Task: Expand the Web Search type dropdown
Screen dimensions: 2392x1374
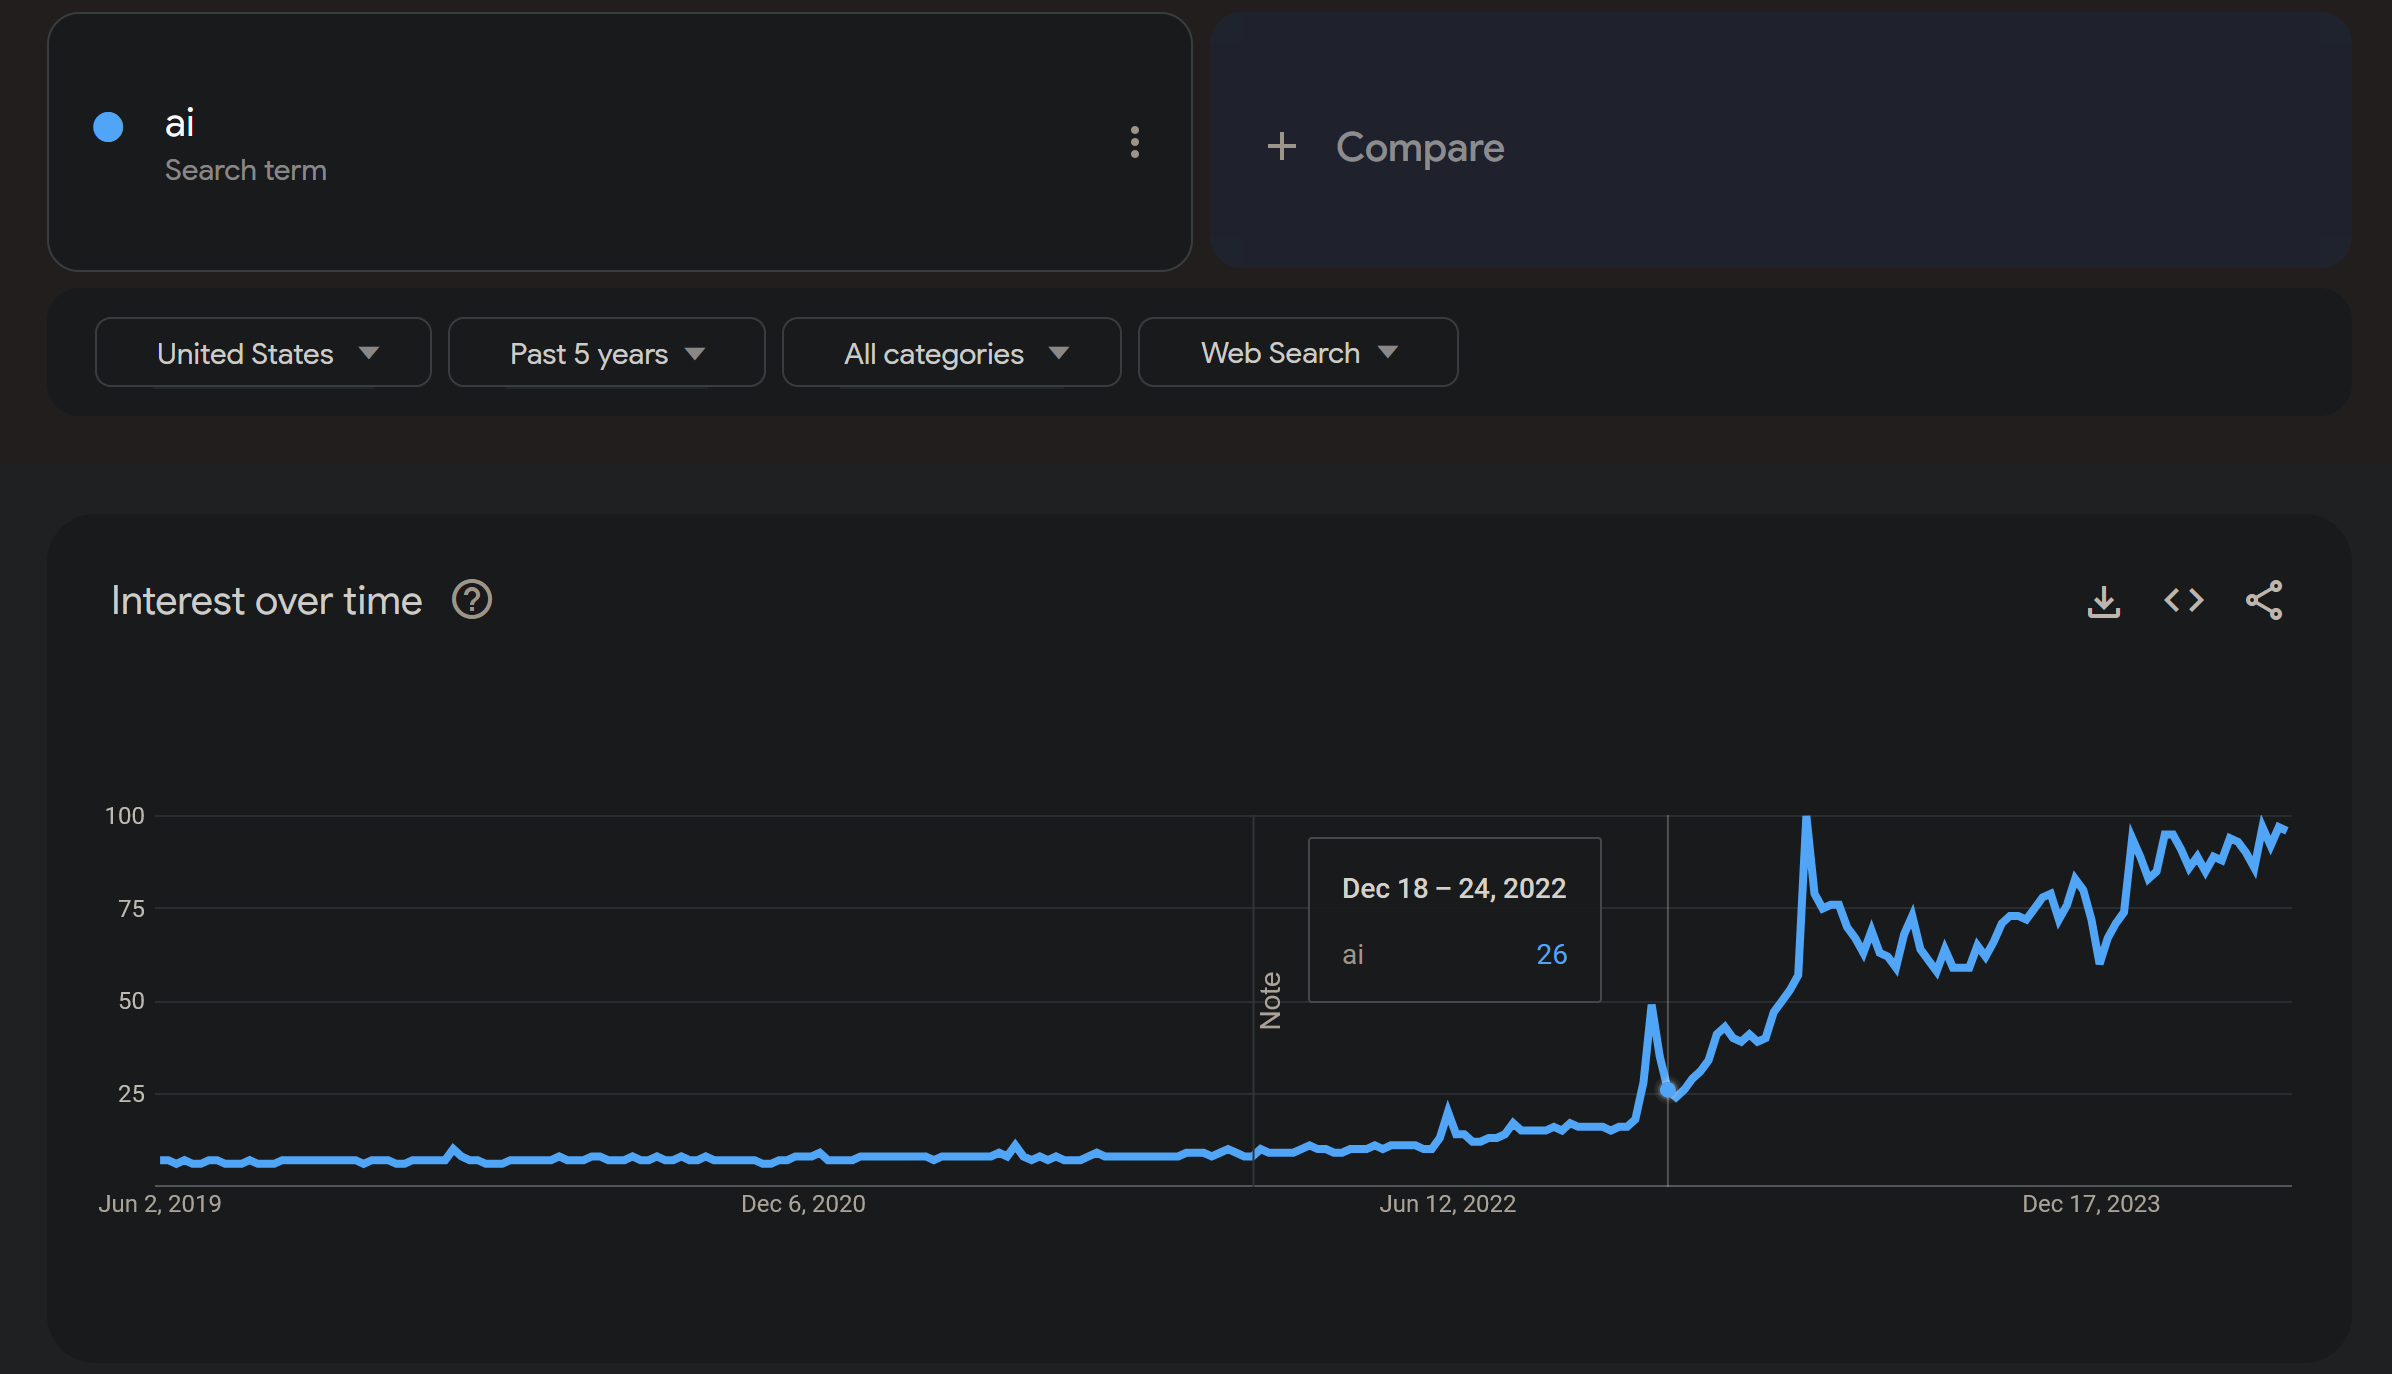Action: click(1297, 353)
